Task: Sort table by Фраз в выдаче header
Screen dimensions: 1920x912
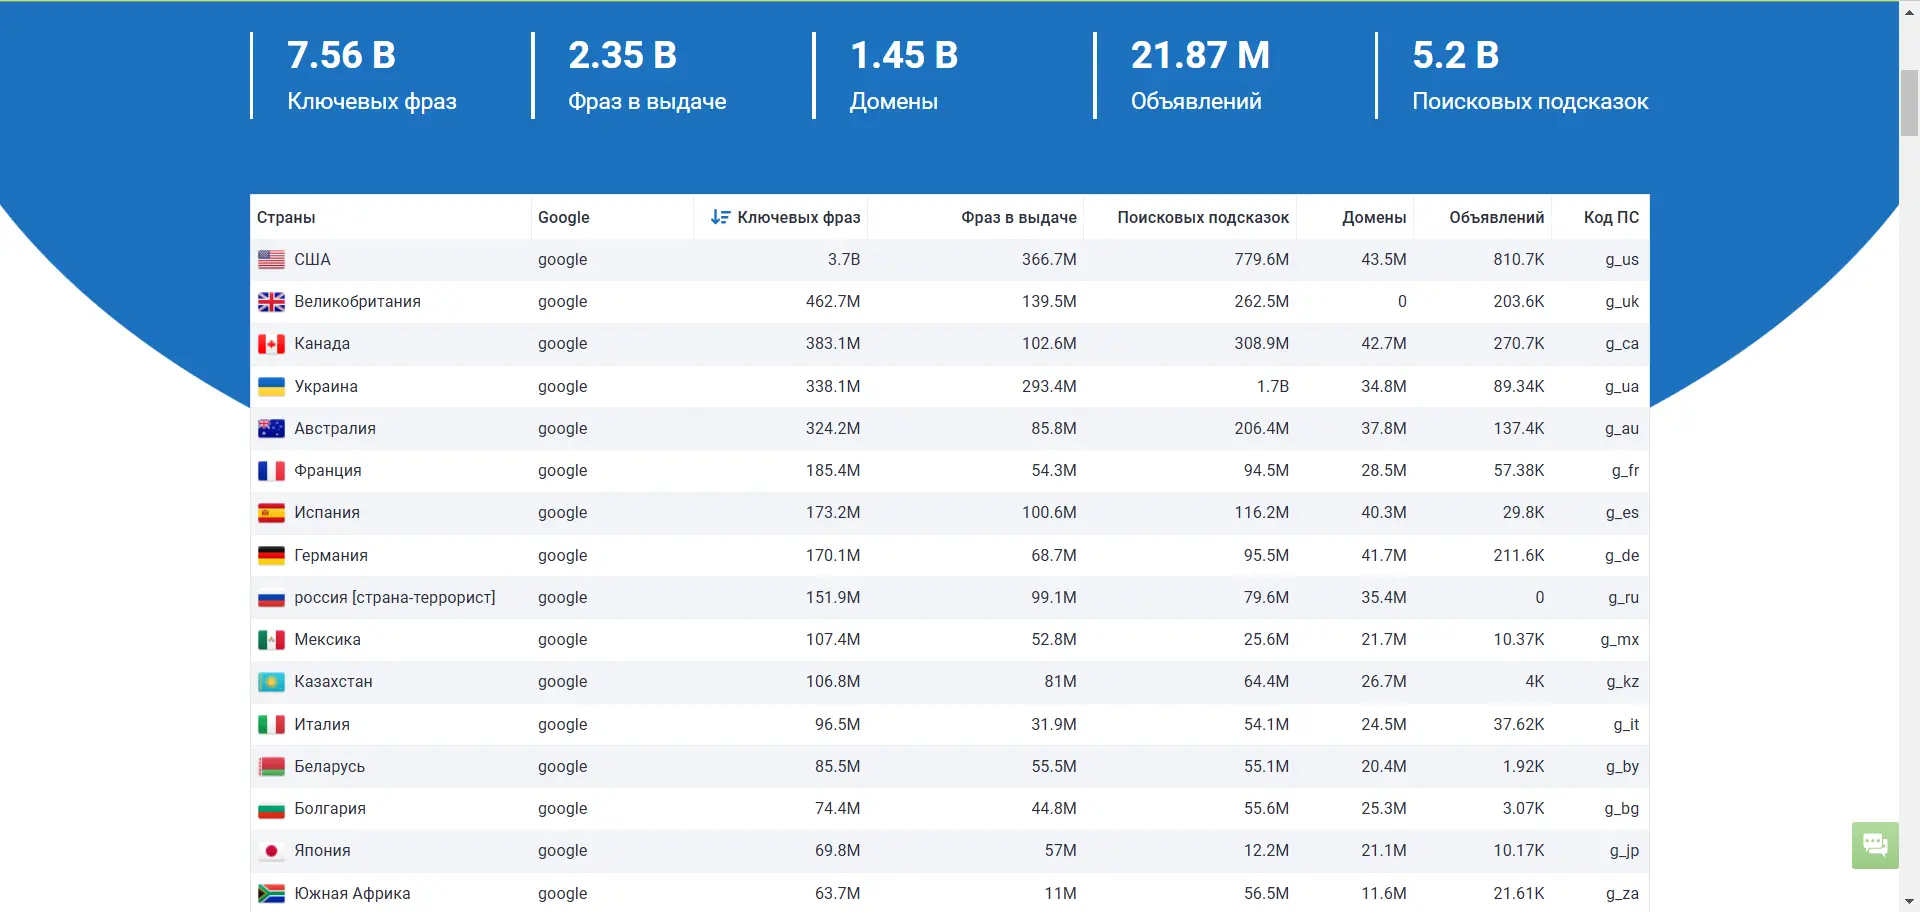Action: (1018, 217)
